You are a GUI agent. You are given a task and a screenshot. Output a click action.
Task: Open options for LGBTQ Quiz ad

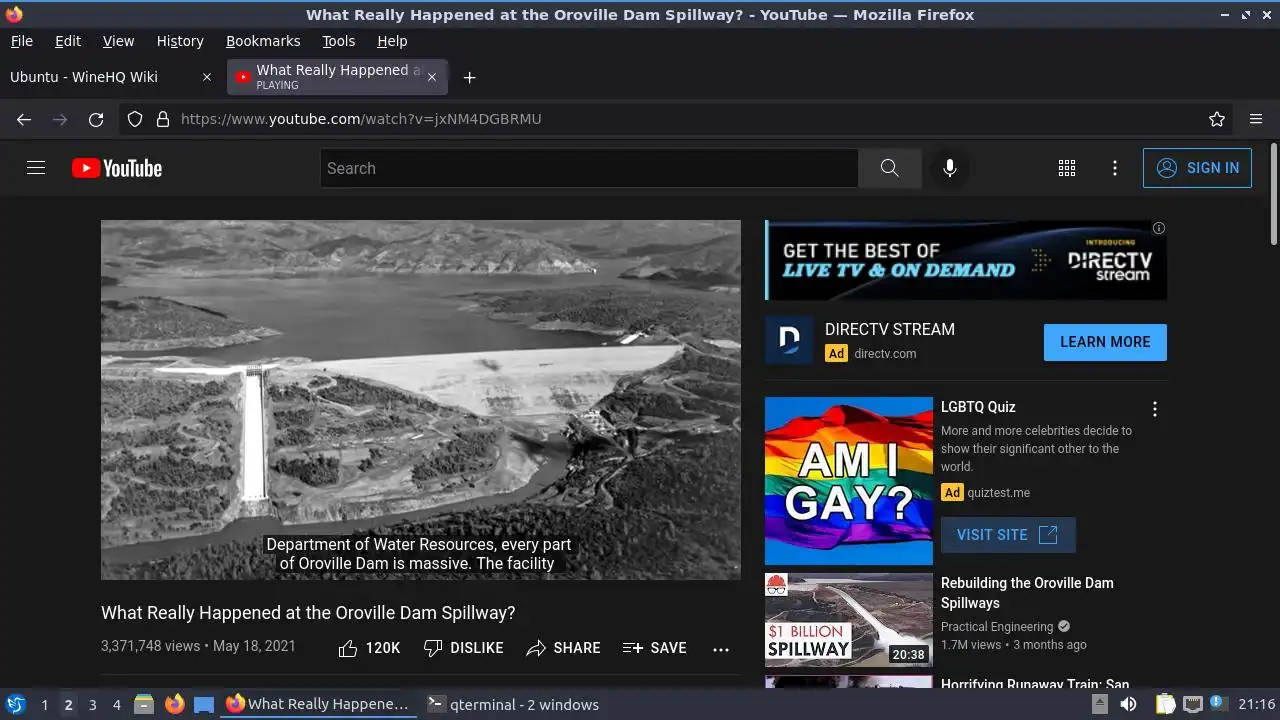coord(1155,409)
